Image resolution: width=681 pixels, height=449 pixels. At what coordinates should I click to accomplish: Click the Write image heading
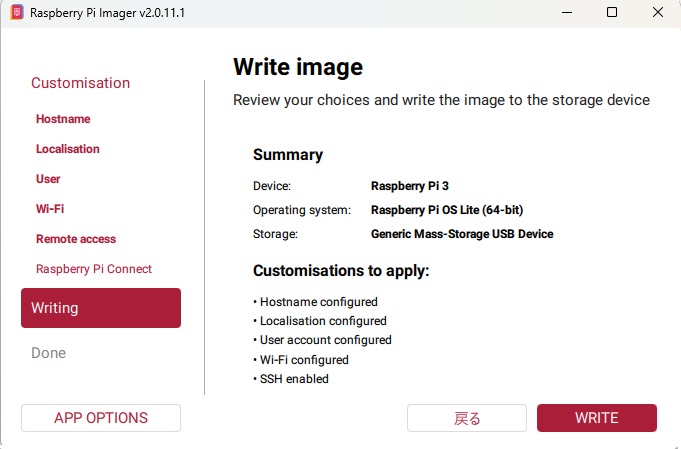point(298,67)
